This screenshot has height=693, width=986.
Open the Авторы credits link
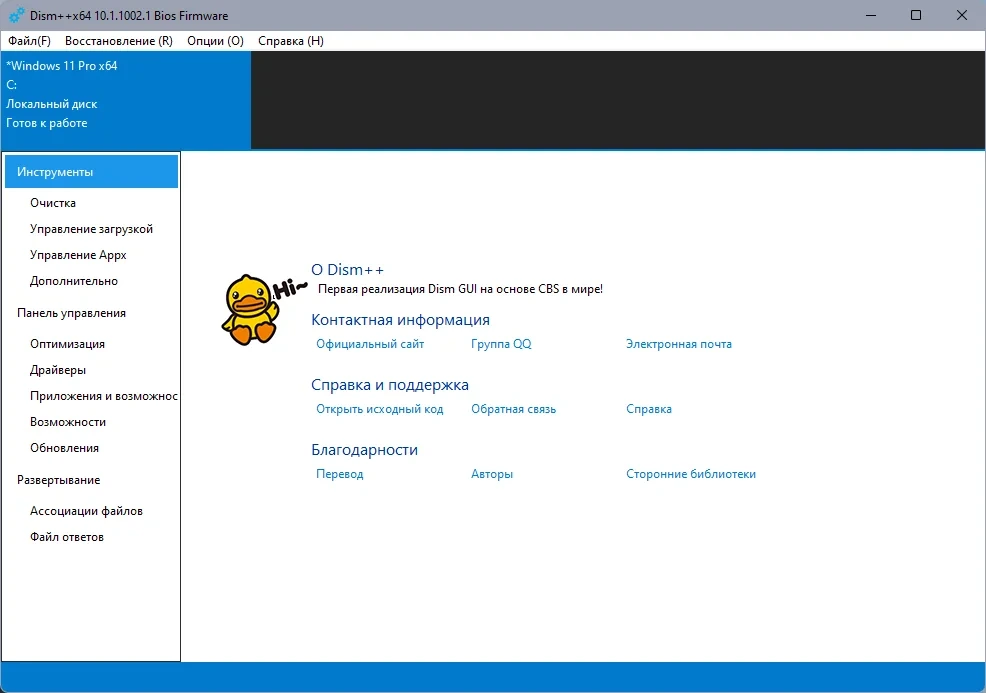[x=492, y=474]
